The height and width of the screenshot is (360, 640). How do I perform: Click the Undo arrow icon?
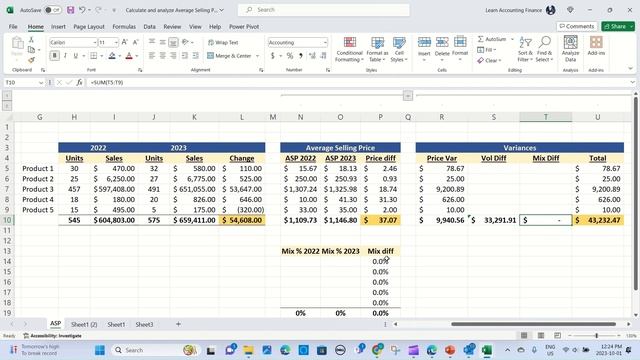pyautogui.click(x=82, y=10)
